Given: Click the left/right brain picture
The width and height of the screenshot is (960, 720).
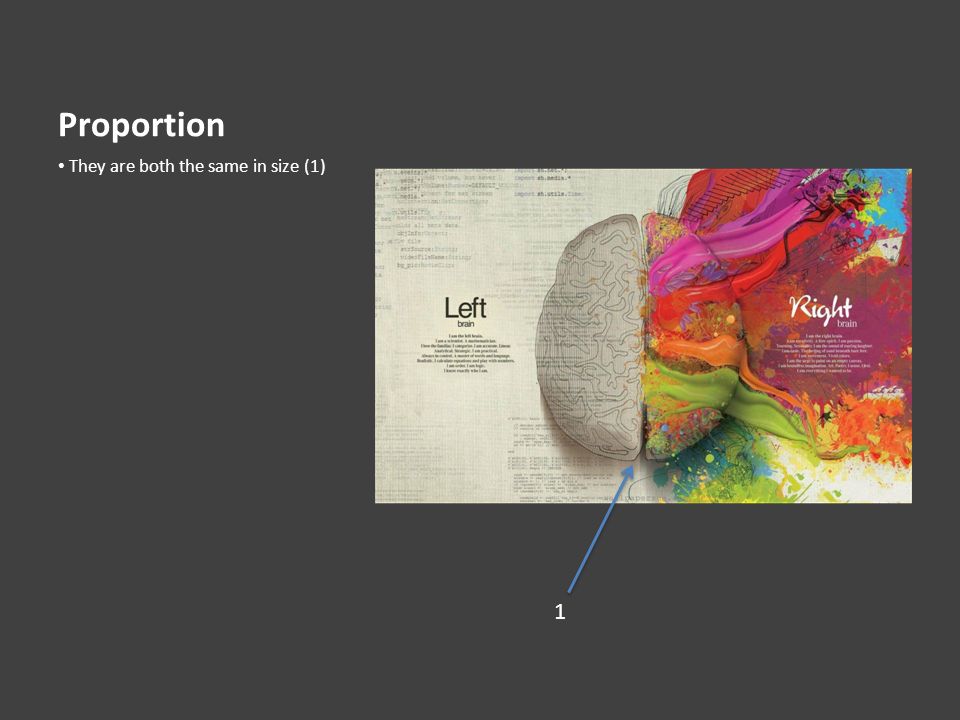Looking at the screenshot, I should click(643, 336).
